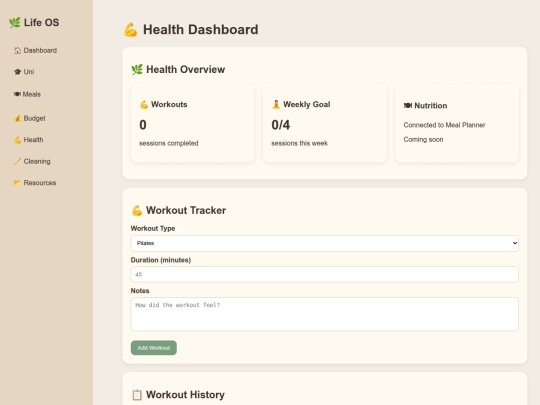540x405 pixels.
Task: Click the Health Dashboard heading
Action: click(x=200, y=30)
